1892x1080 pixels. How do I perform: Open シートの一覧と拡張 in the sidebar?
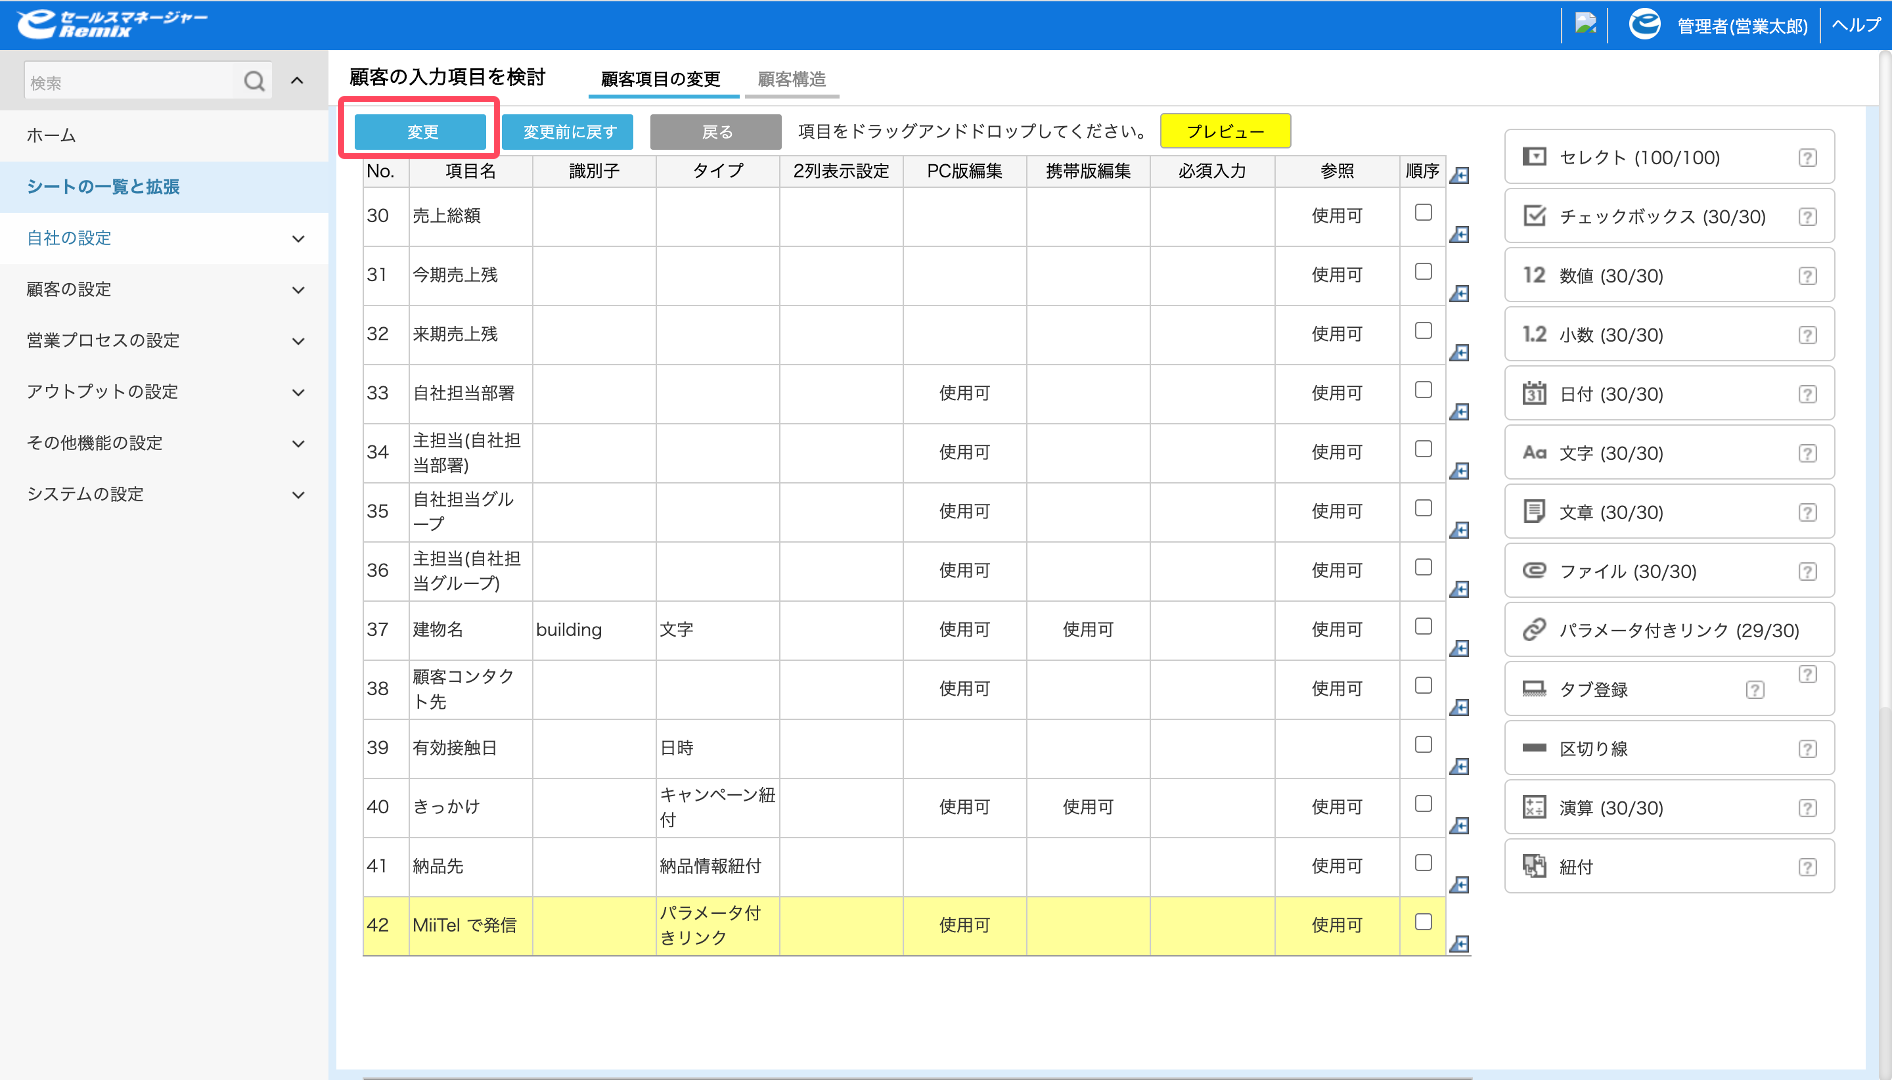[x=164, y=187]
